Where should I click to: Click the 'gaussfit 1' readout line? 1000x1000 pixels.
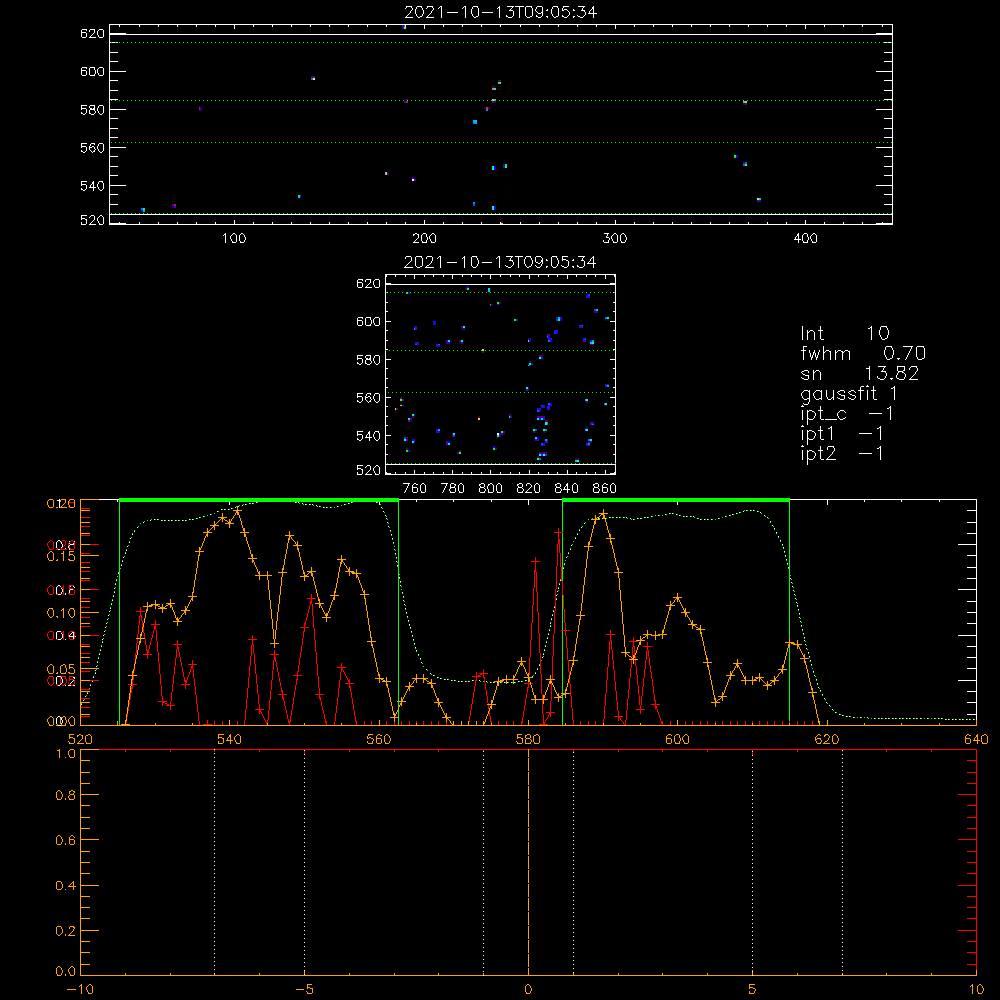[x=849, y=393]
